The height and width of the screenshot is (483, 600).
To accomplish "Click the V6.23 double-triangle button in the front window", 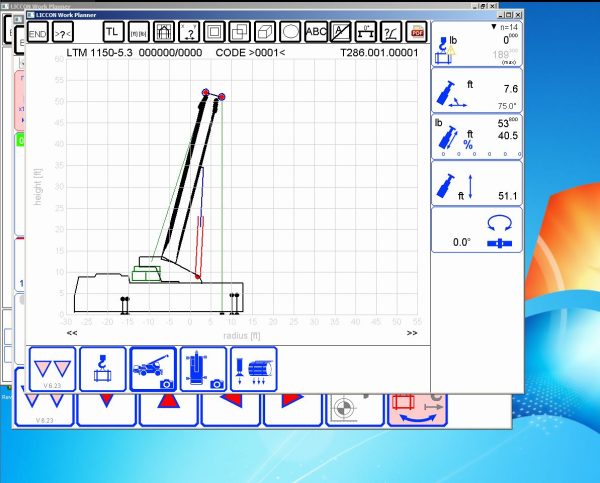I will point(52,369).
